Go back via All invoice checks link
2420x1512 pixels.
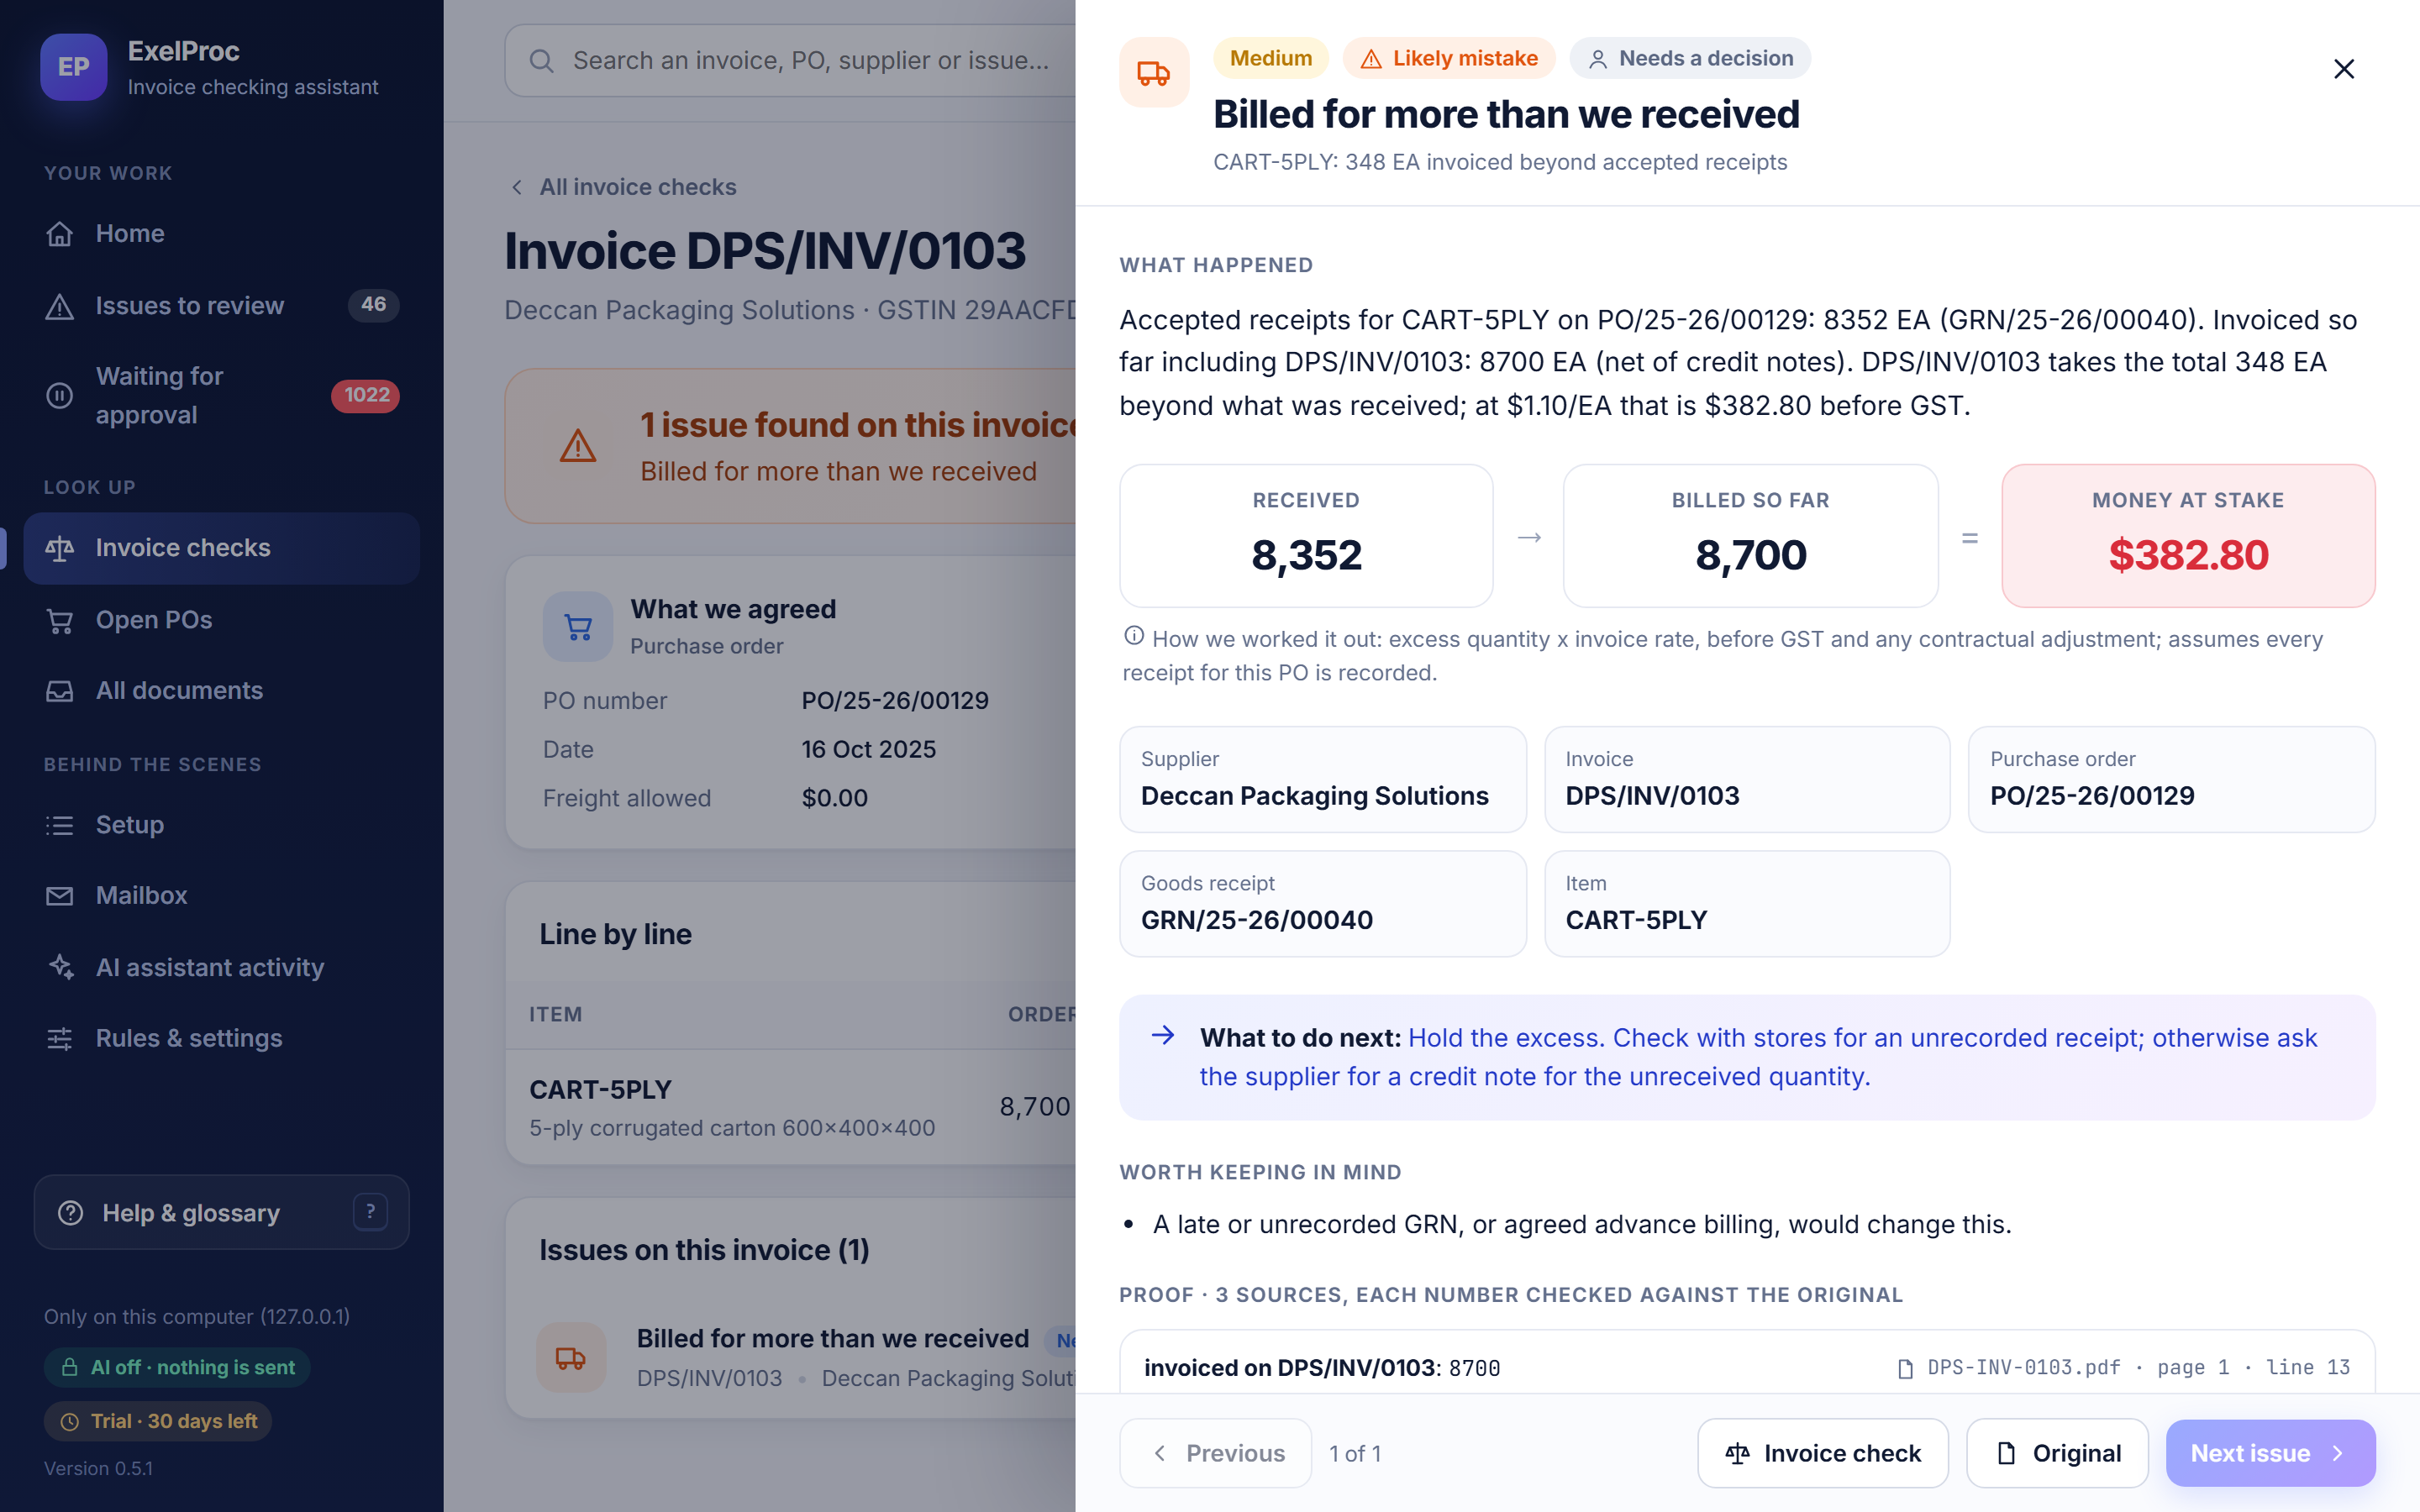624,187
